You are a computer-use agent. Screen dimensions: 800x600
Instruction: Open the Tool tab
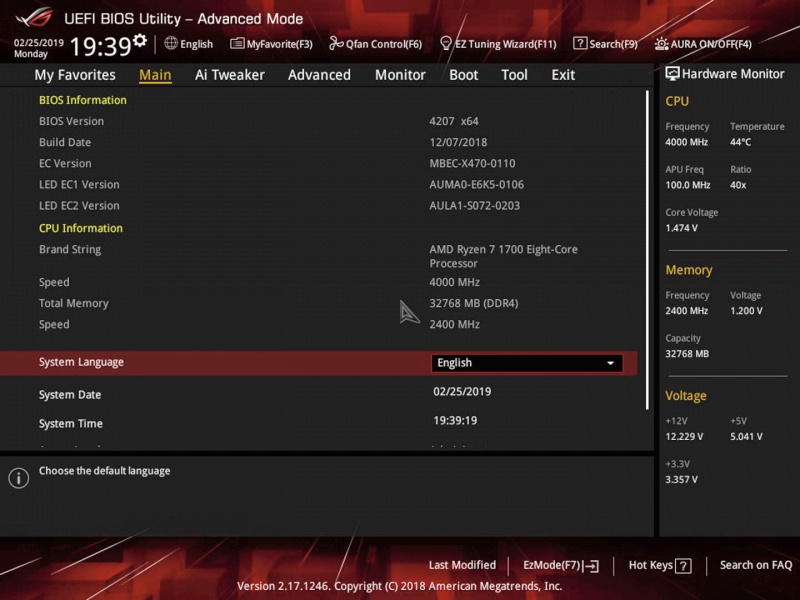(x=514, y=75)
